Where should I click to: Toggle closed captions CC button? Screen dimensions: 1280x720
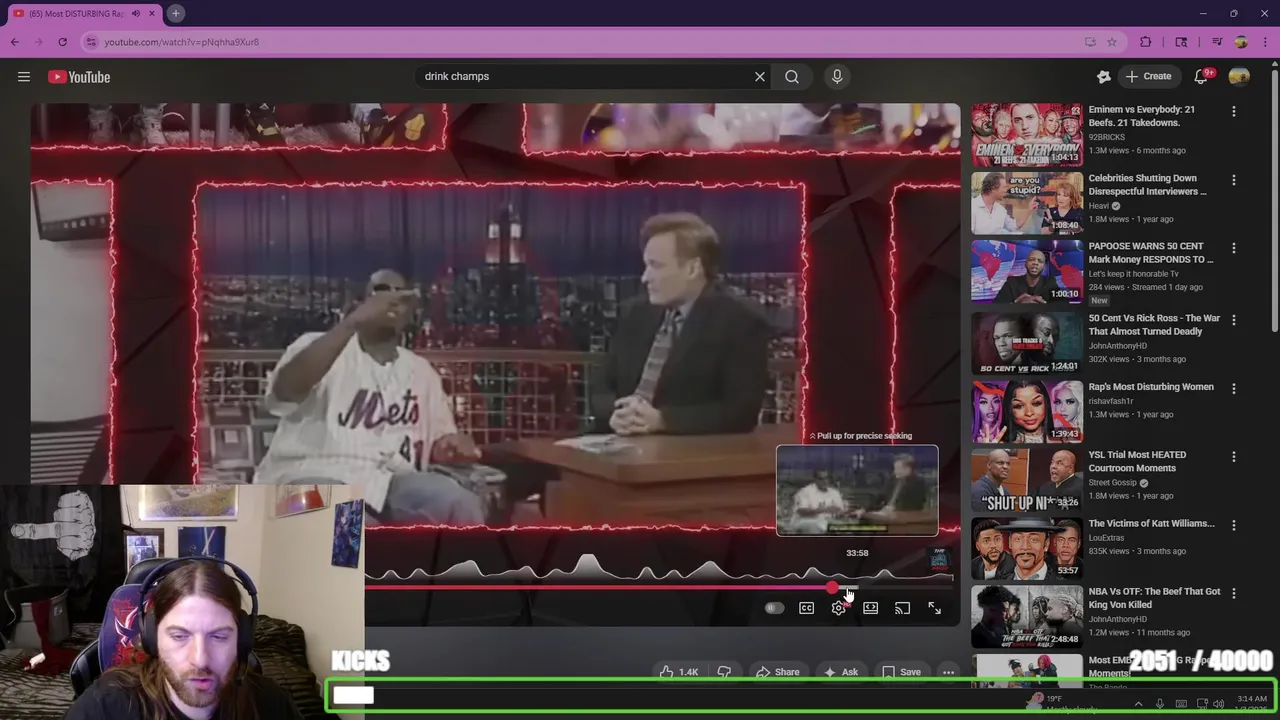click(807, 608)
